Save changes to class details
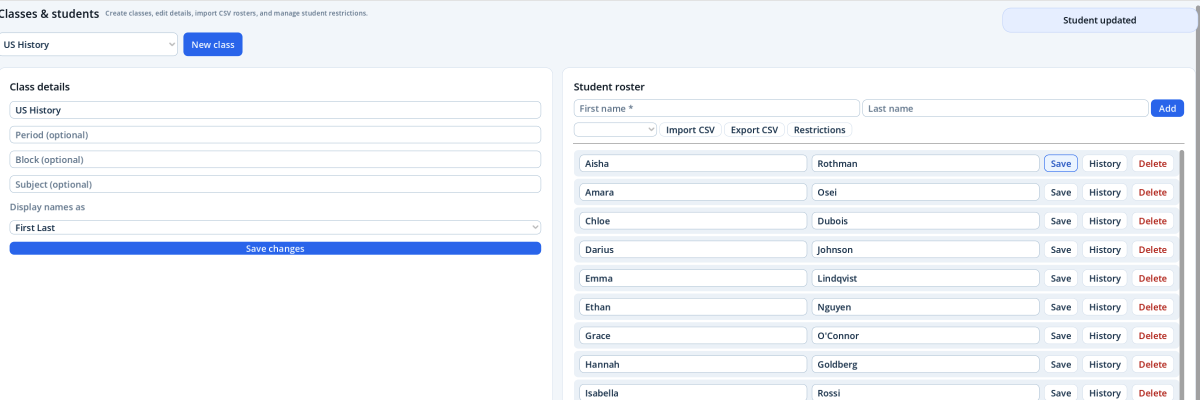Image resolution: width=1200 pixels, height=400 pixels. coord(275,249)
